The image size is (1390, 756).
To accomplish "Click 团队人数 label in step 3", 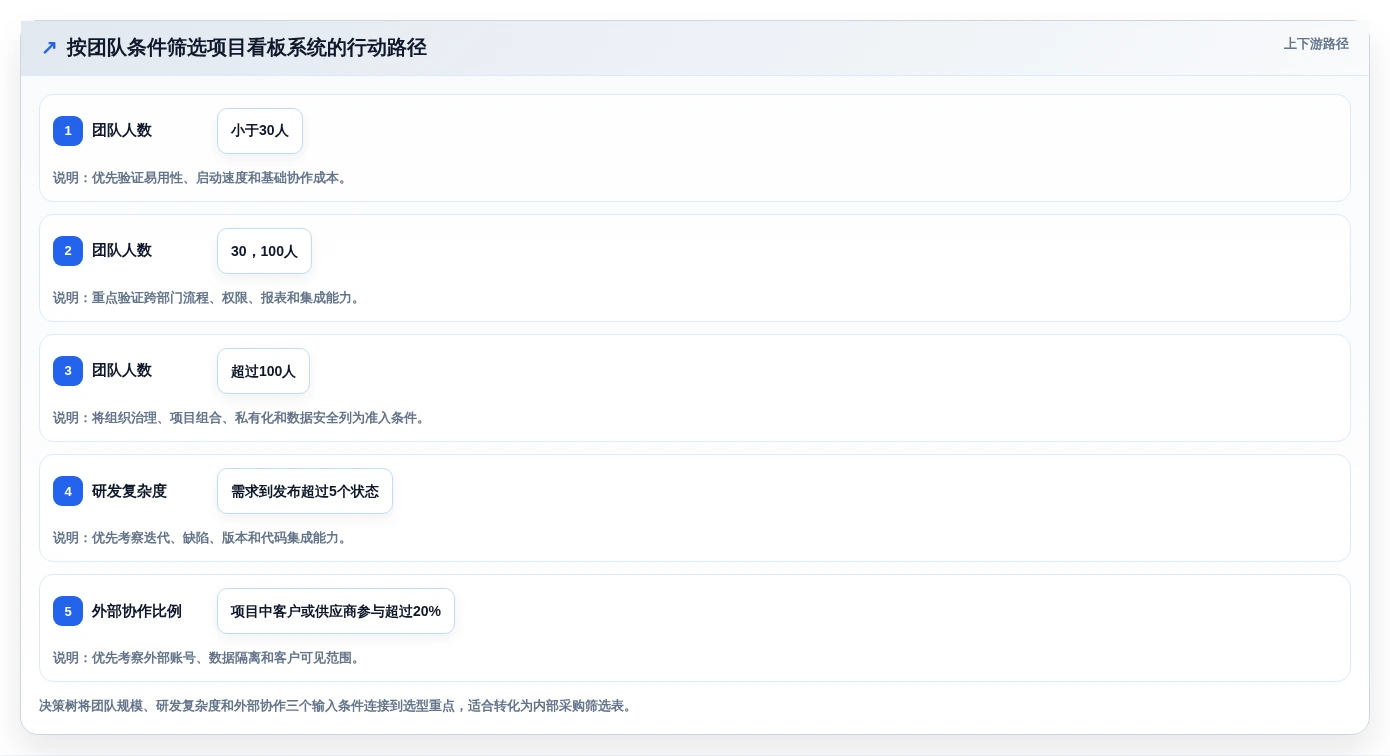I will 122,371.
